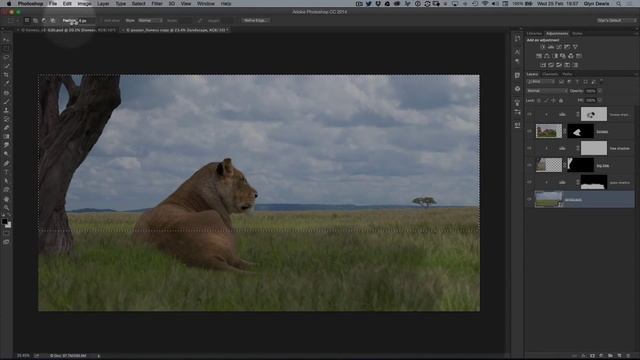Select the Move tool

tap(6, 40)
